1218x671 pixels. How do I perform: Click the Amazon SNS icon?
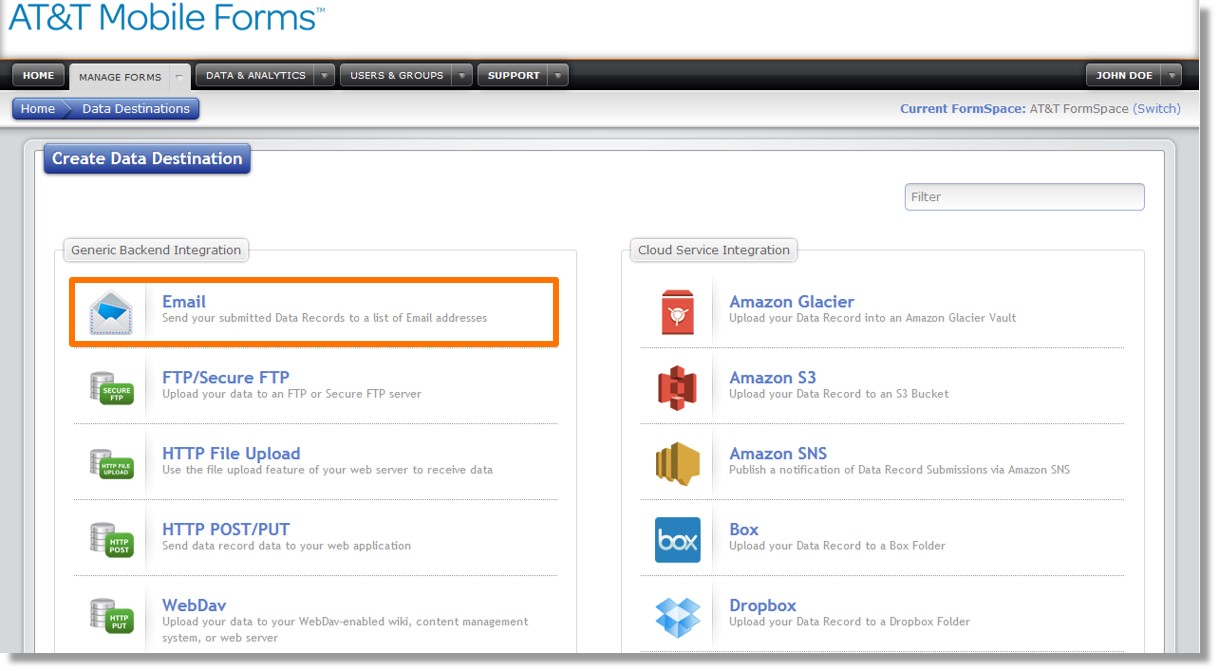[677, 464]
